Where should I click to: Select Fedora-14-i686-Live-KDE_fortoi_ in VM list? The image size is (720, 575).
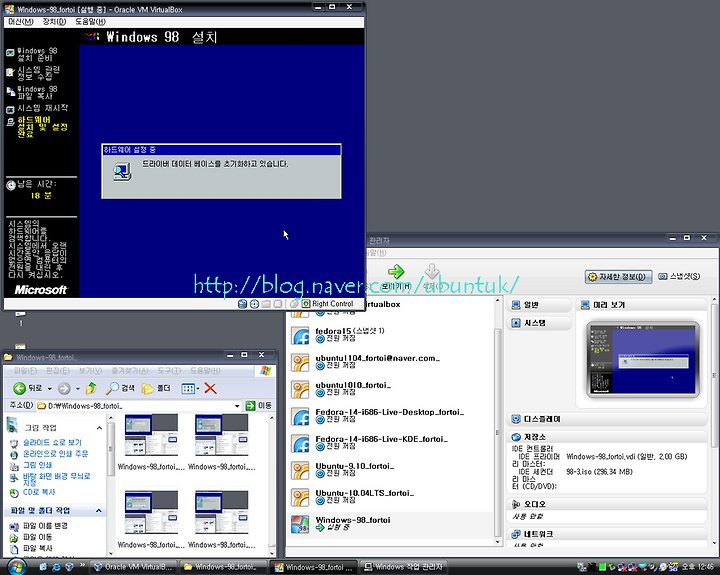tap(390, 443)
